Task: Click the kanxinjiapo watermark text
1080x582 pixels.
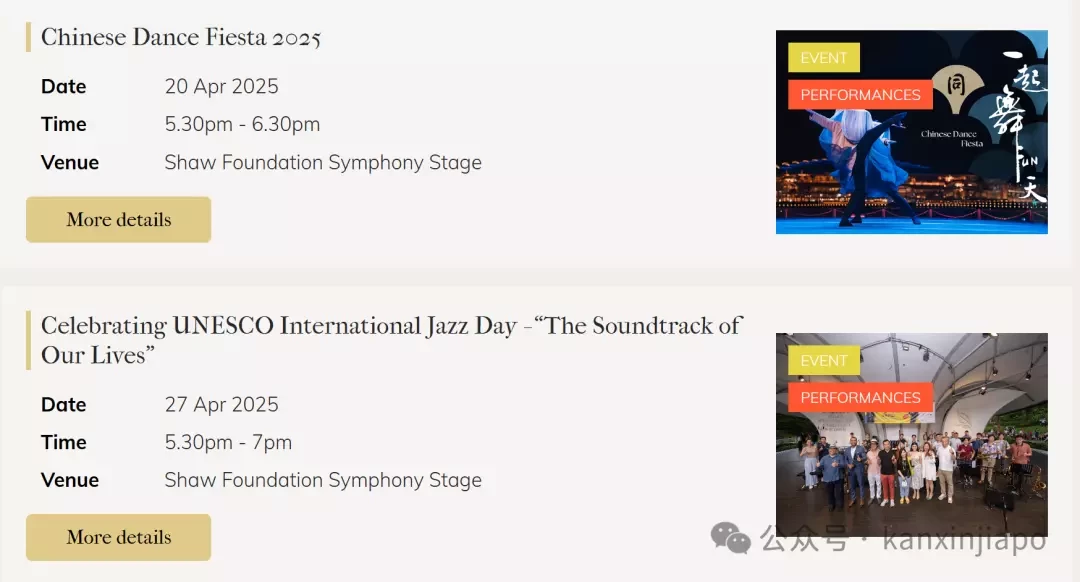Action: pyautogui.click(x=964, y=539)
